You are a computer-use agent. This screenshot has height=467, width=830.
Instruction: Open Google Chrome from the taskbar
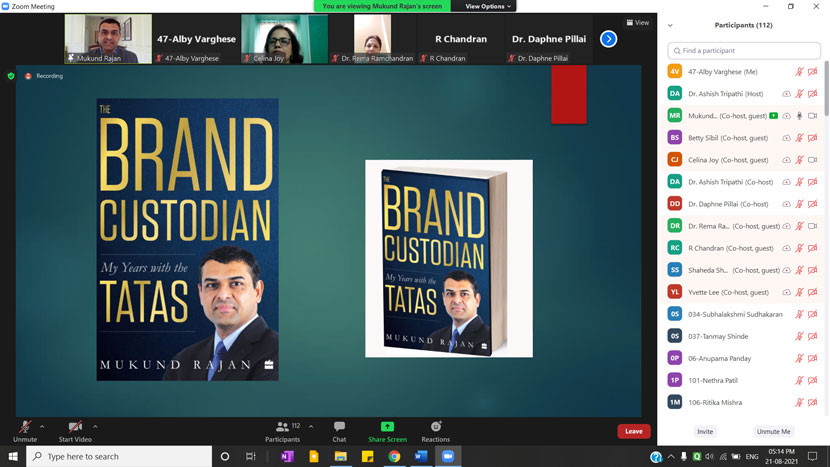pyautogui.click(x=394, y=456)
